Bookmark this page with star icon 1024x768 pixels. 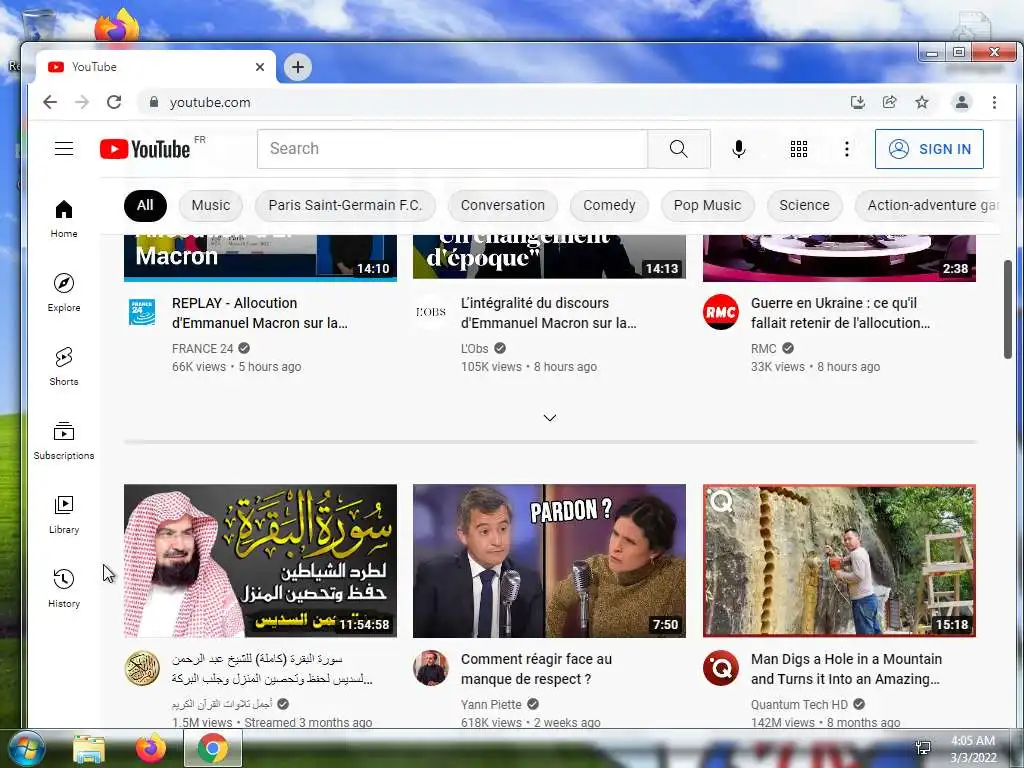[x=921, y=102]
